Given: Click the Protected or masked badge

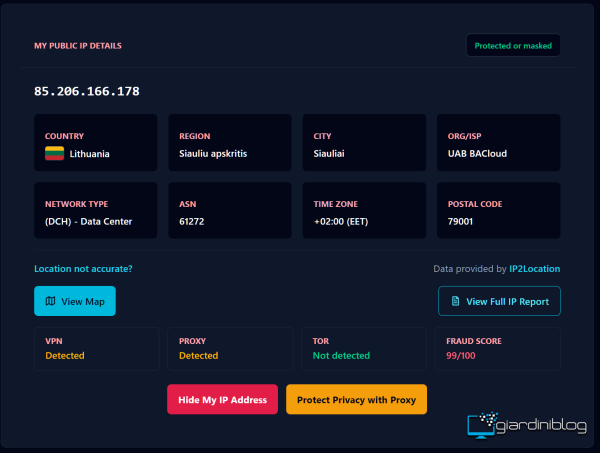Looking at the screenshot, I should pos(513,46).
